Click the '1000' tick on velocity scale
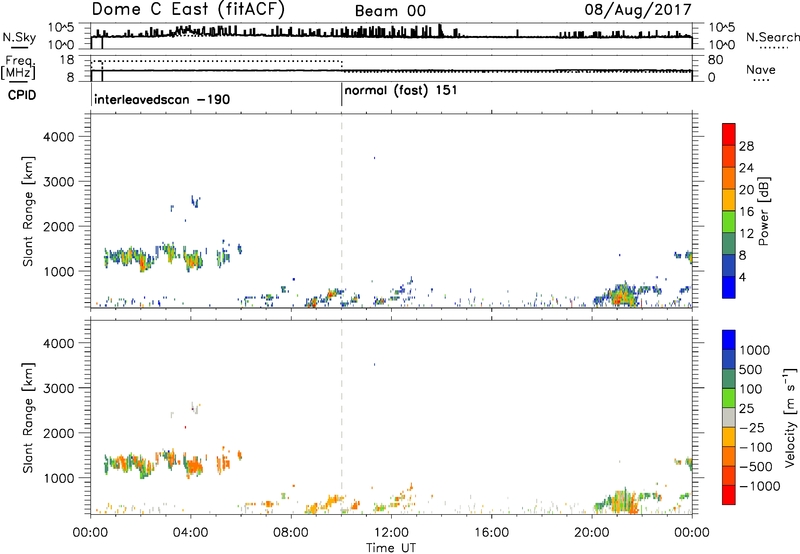The height and width of the screenshot is (554, 800). tap(755, 350)
